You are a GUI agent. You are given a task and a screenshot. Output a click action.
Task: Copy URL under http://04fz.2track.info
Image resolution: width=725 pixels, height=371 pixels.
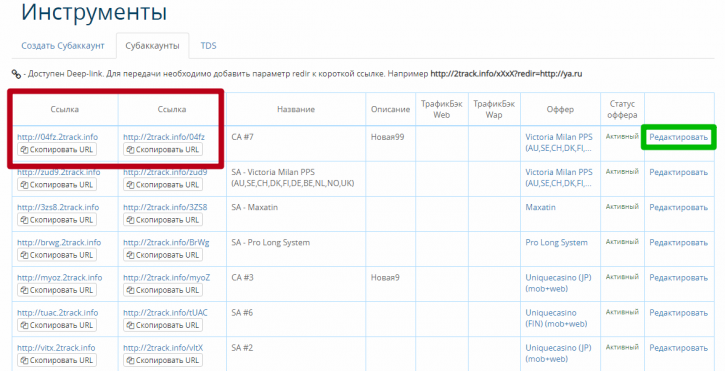tap(57, 149)
